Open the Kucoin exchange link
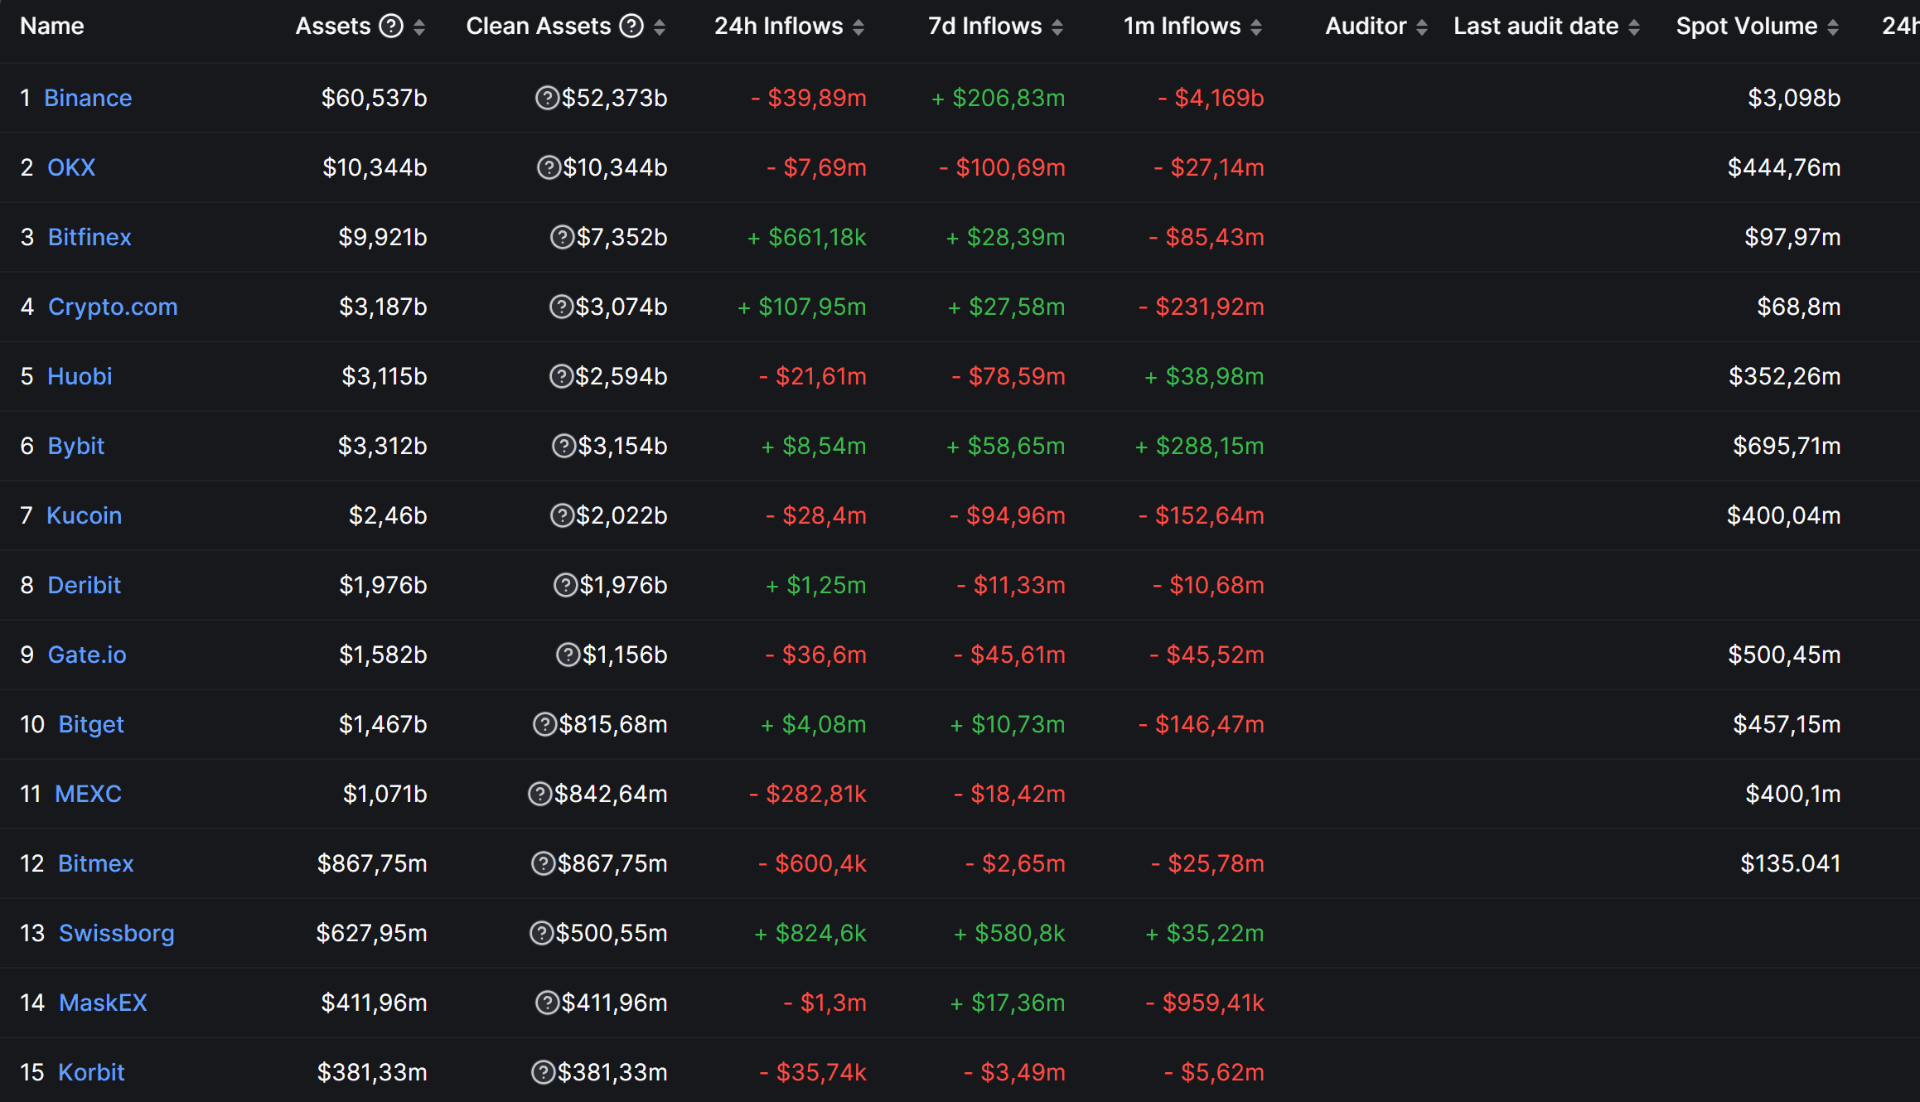Screen dimensions: 1920x1102 click(x=84, y=516)
